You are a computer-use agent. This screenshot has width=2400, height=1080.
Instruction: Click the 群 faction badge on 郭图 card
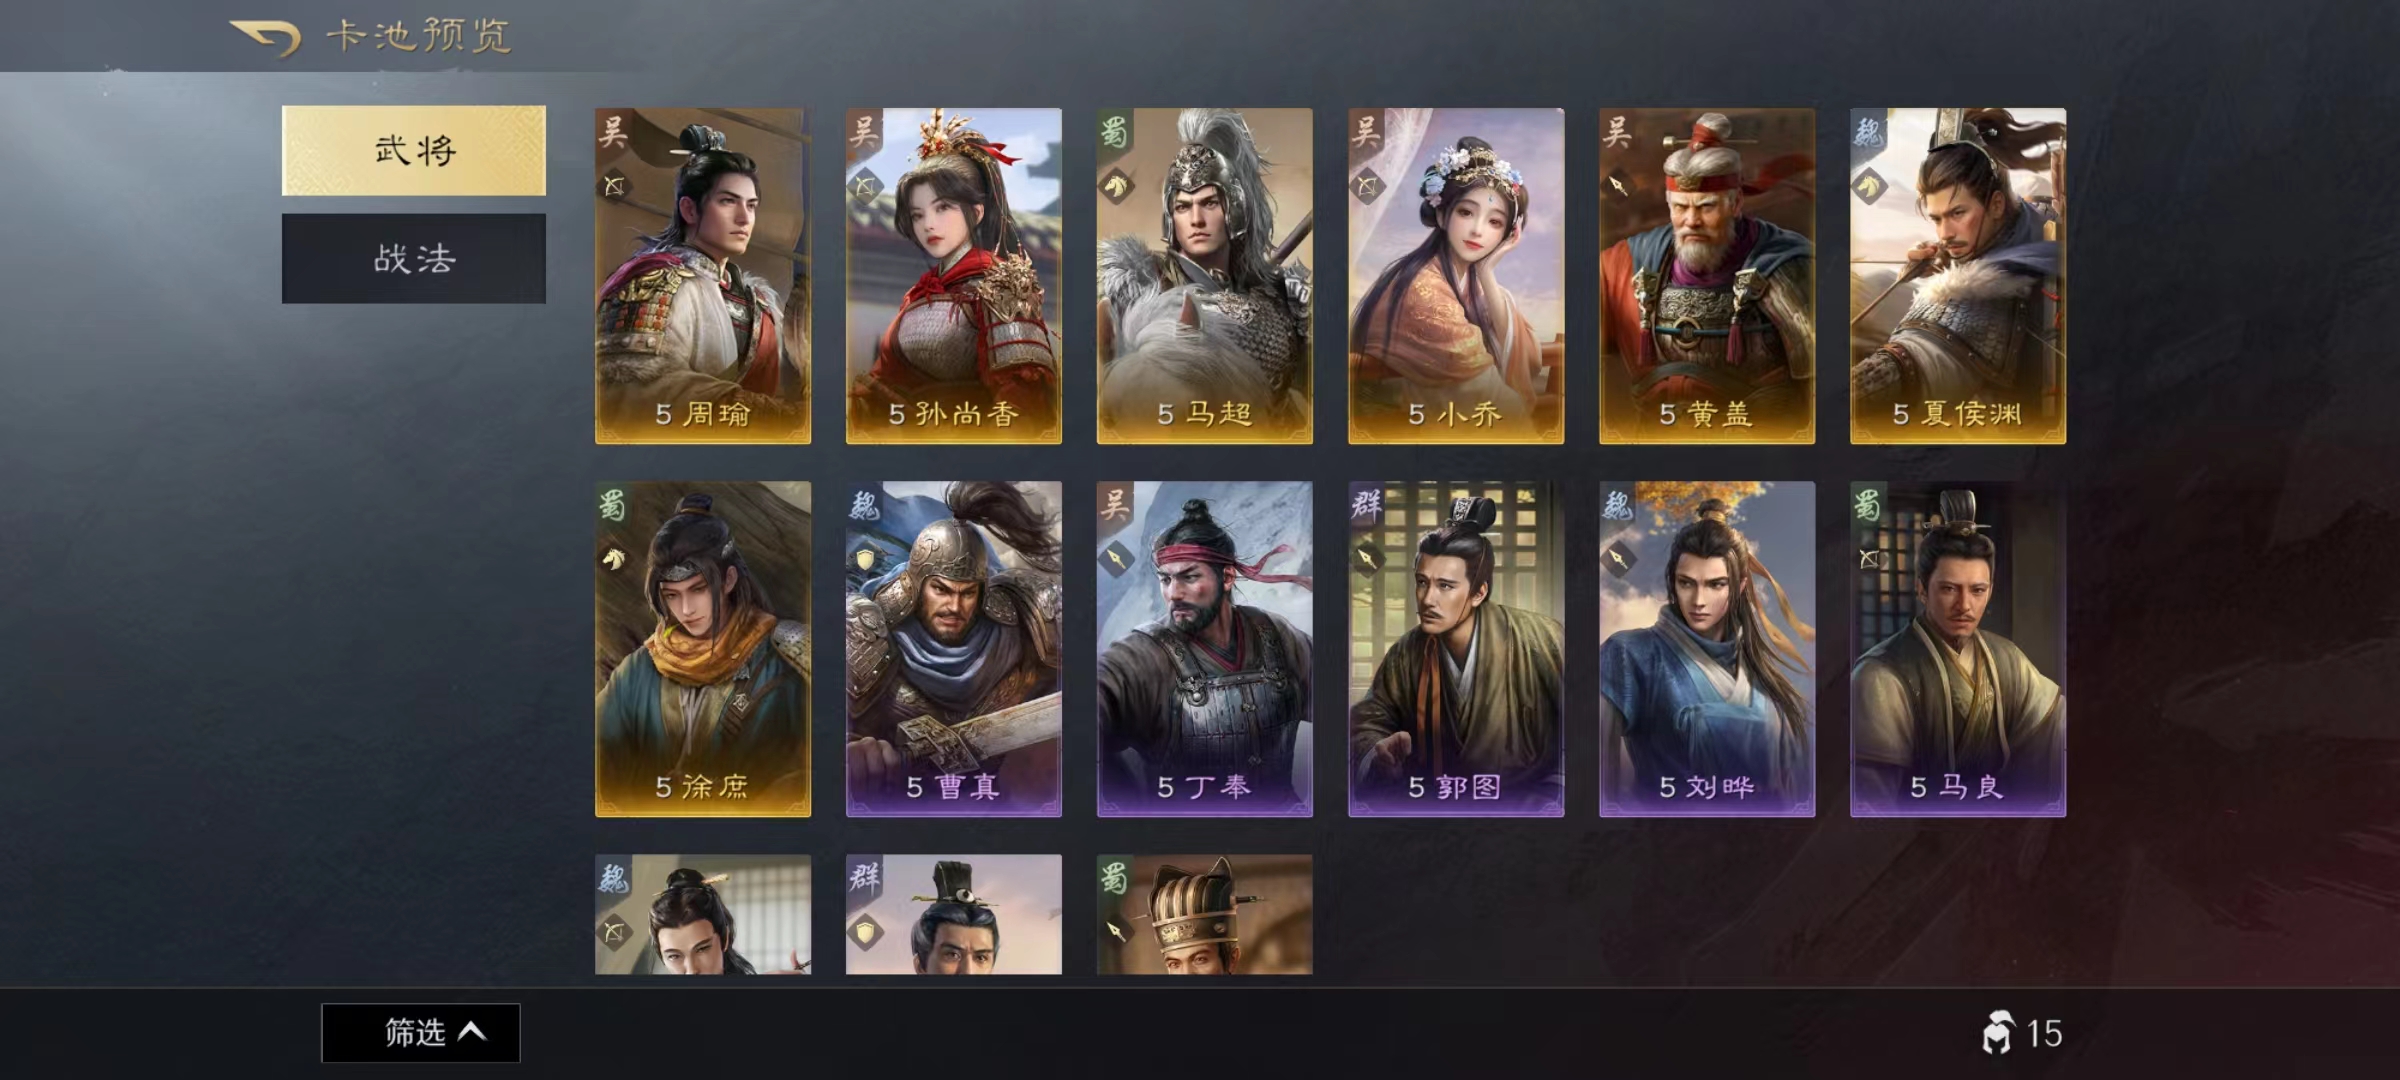1366,504
